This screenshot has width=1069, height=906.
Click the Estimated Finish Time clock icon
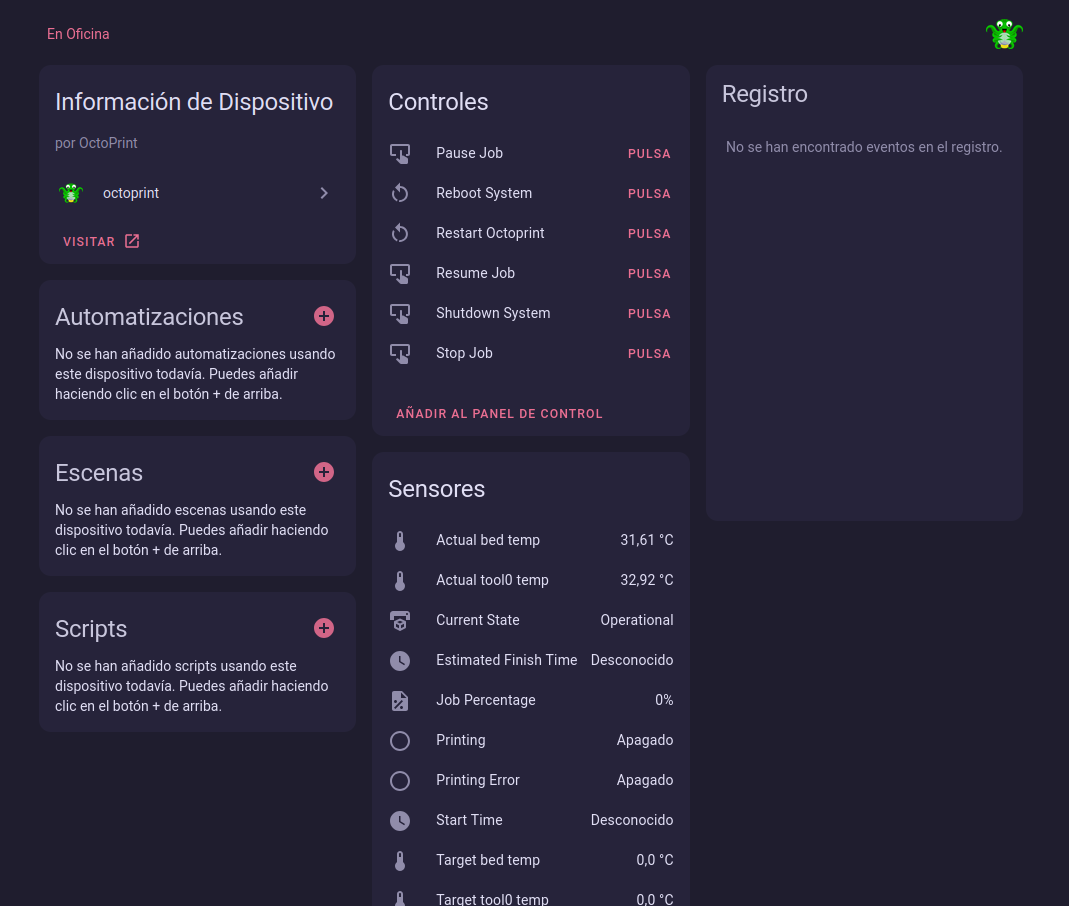[x=400, y=660]
